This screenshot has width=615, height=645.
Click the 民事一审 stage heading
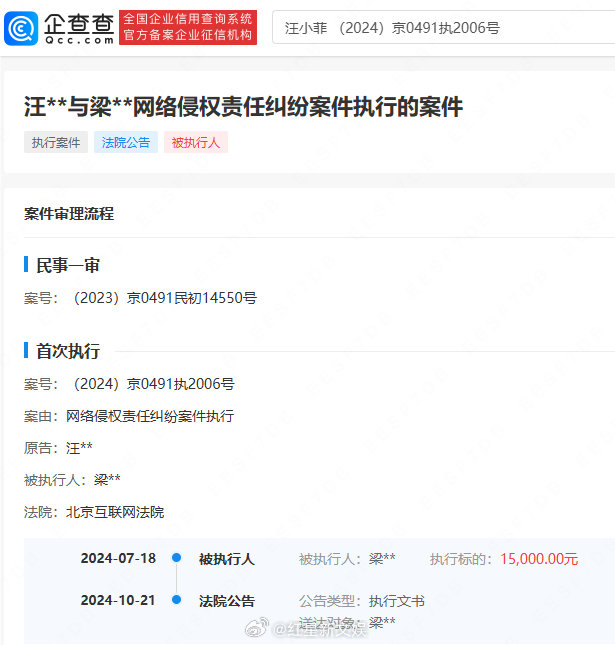pos(68,265)
